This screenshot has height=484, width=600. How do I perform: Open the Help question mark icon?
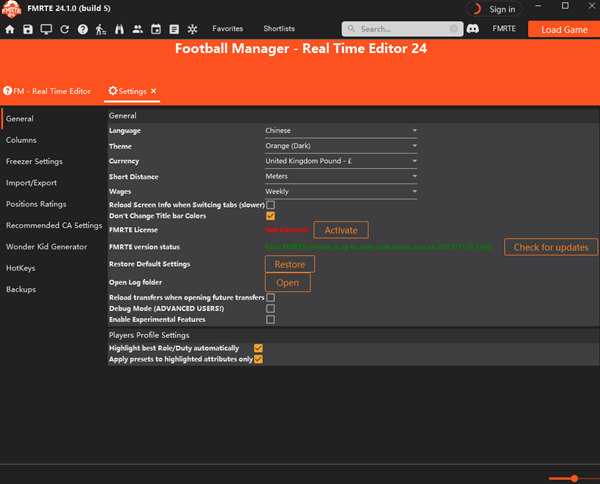83,29
